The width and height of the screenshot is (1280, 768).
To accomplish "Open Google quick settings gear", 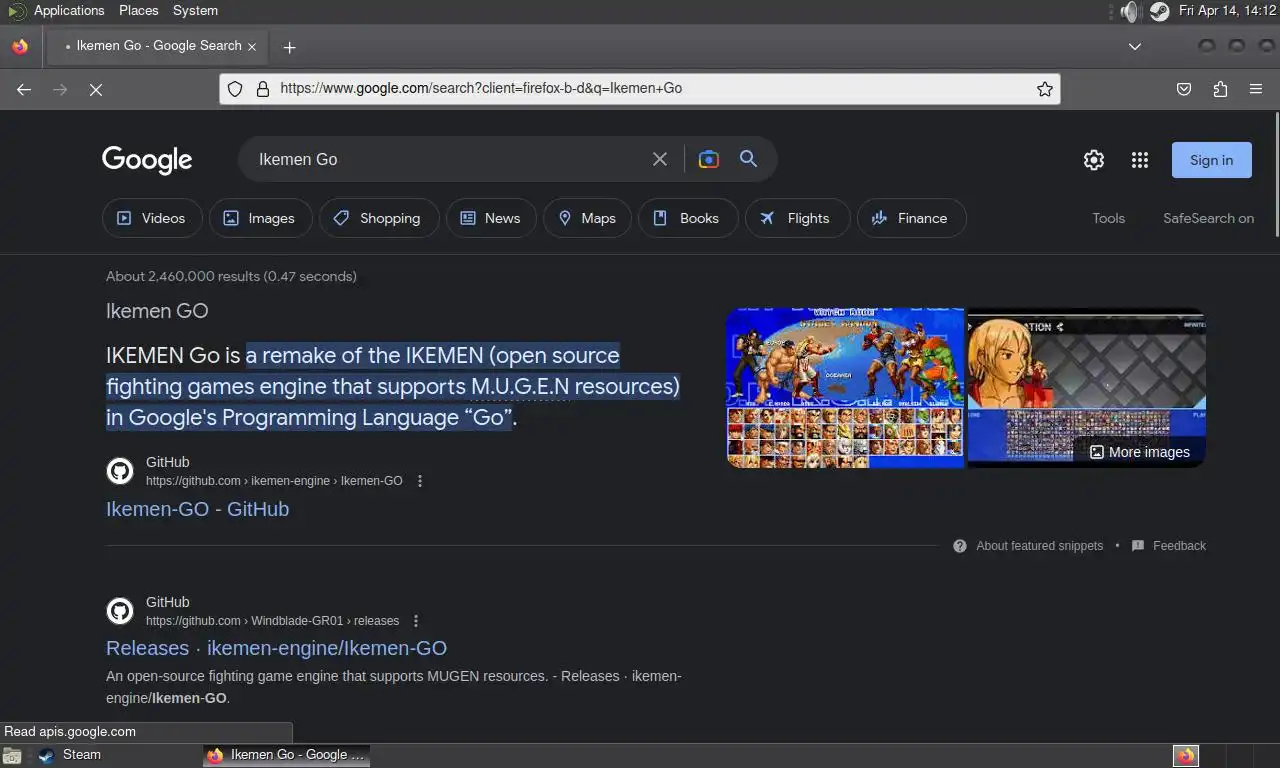I will tap(1094, 160).
